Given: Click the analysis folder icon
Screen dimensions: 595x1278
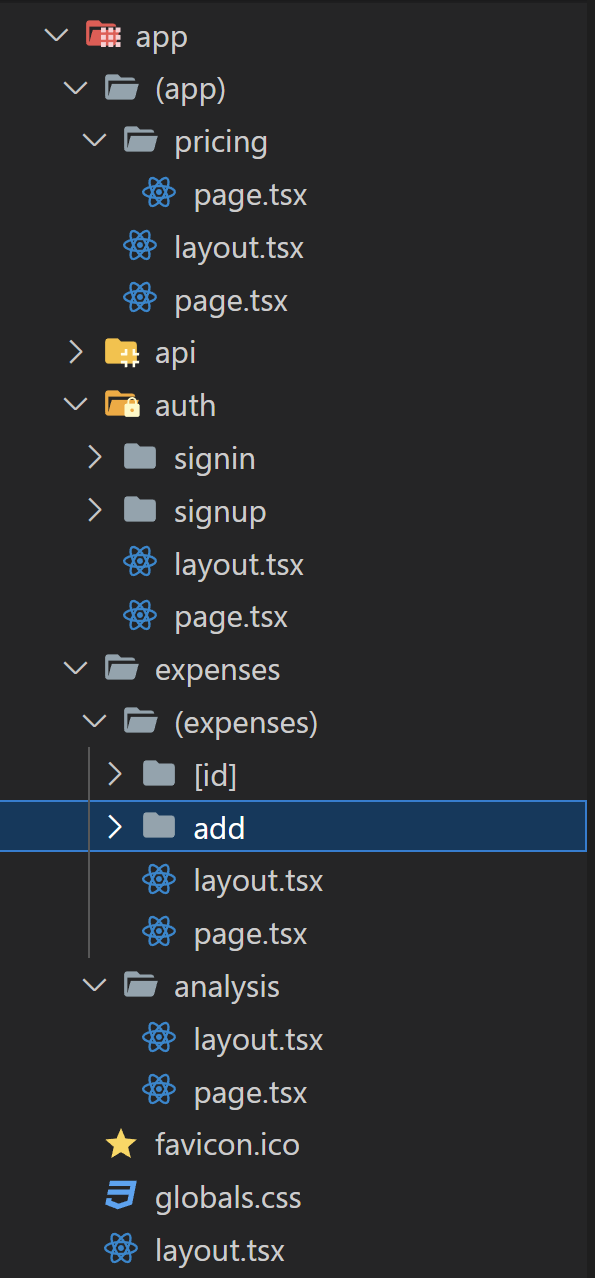Looking at the screenshot, I should pyautogui.click(x=141, y=986).
